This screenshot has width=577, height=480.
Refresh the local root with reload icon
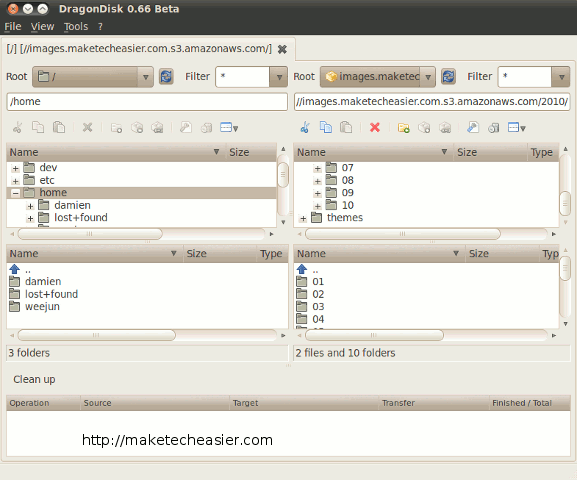[x=166, y=77]
